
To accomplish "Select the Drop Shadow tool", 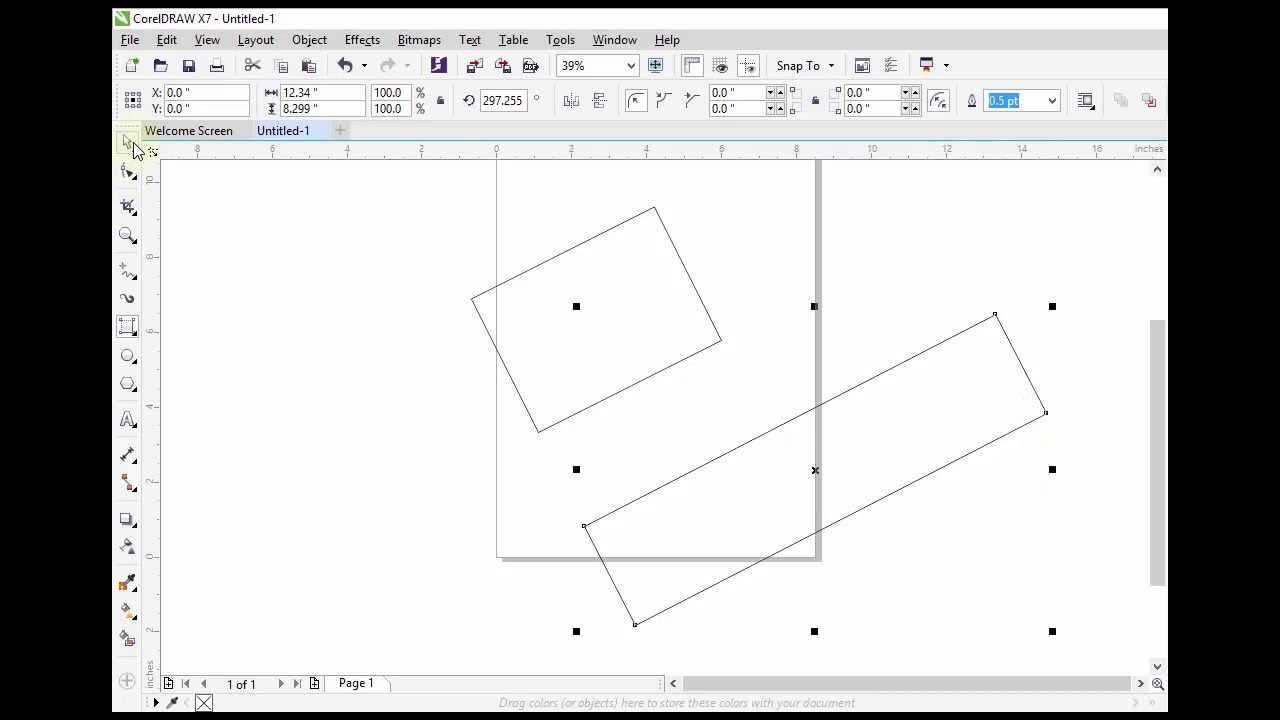I will click(128, 520).
